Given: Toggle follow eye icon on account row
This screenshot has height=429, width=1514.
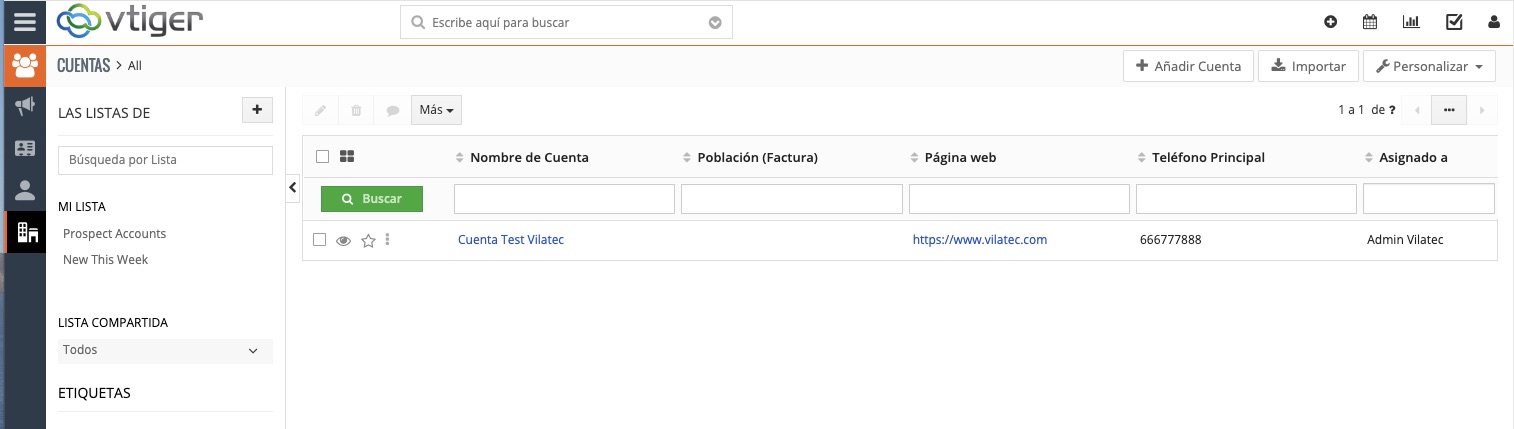Looking at the screenshot, I should 344,240.
